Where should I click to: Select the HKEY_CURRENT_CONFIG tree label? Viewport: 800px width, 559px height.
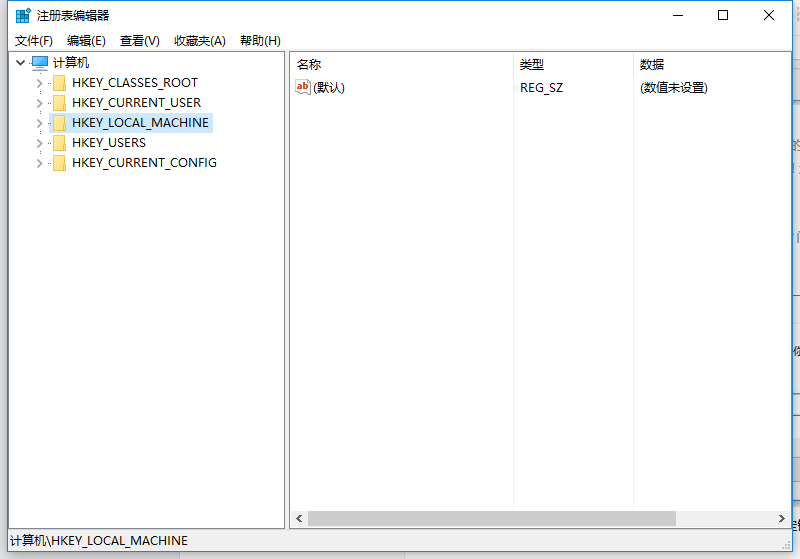point(144,163)
